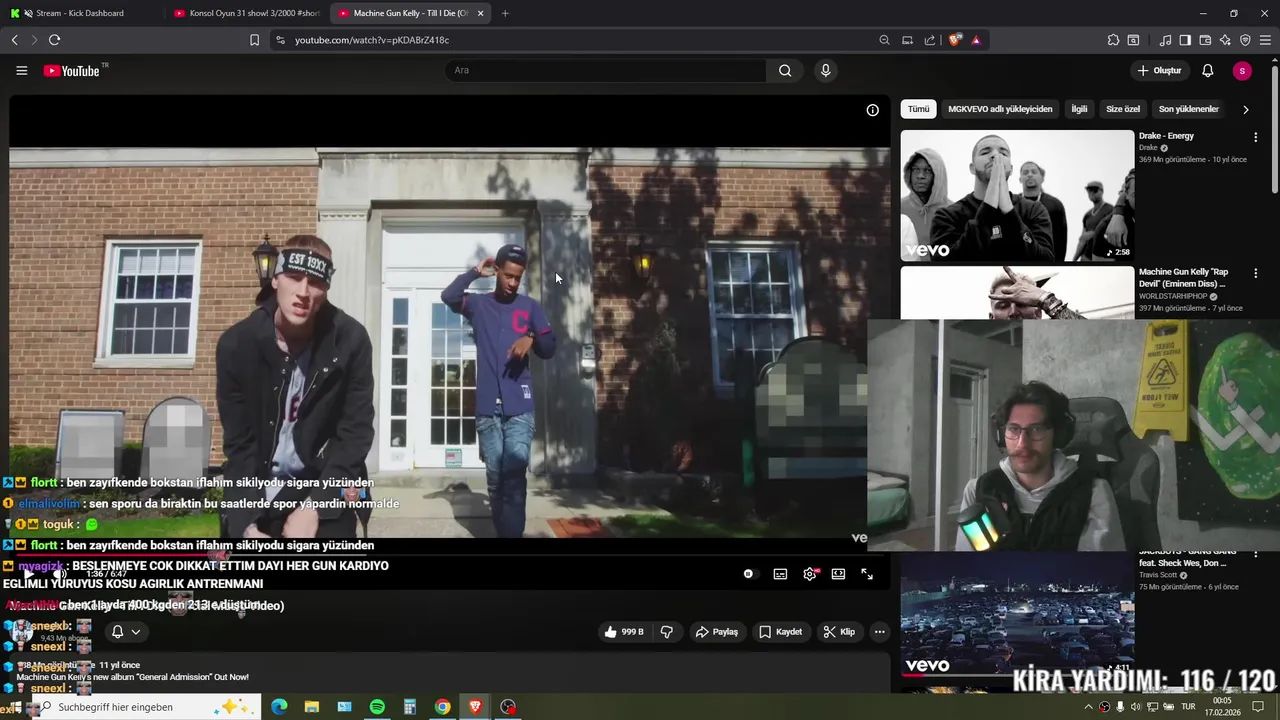Toggle the browser sidebar panel

point(1185,40)
